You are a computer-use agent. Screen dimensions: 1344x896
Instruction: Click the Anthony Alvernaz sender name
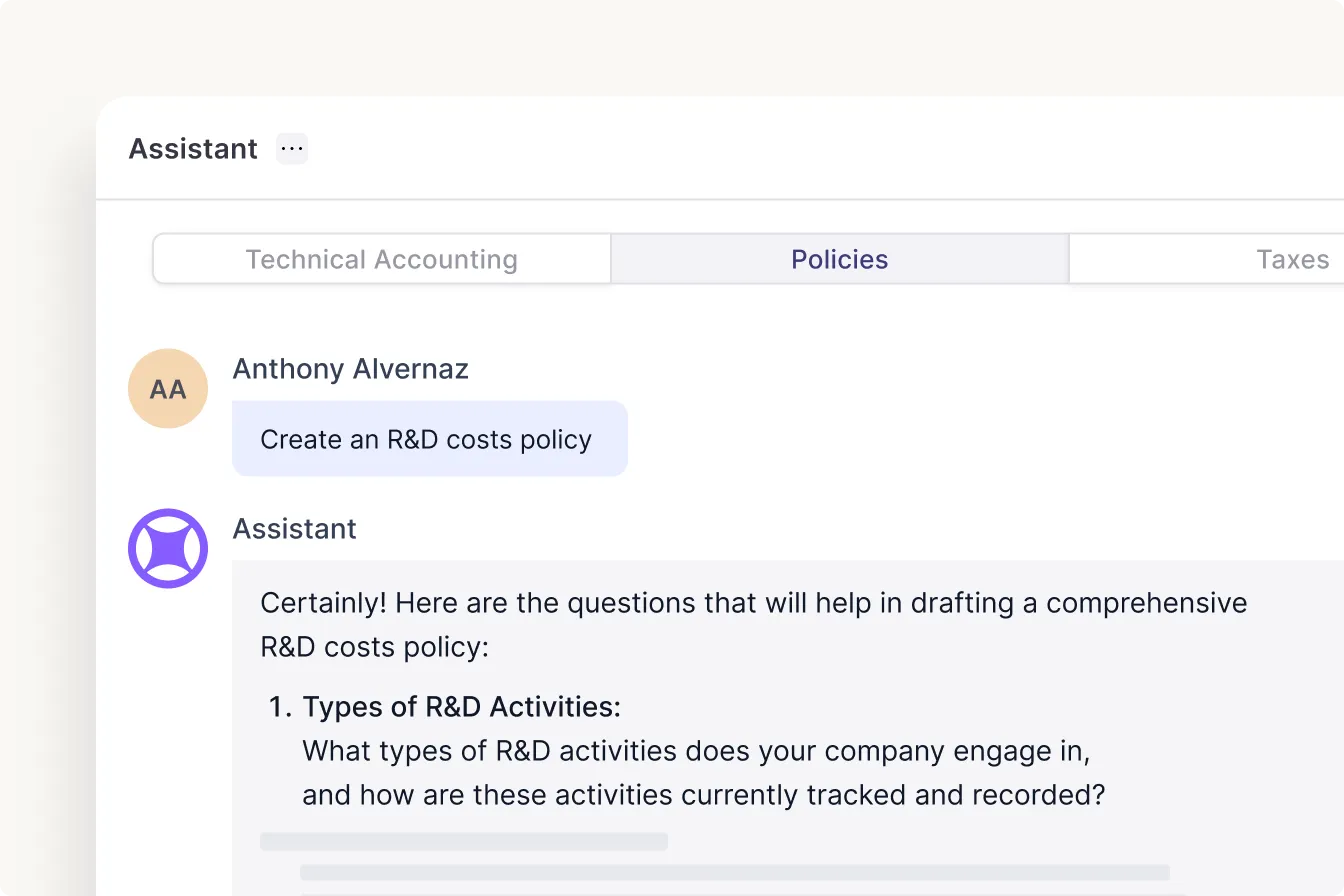point(350,369)
